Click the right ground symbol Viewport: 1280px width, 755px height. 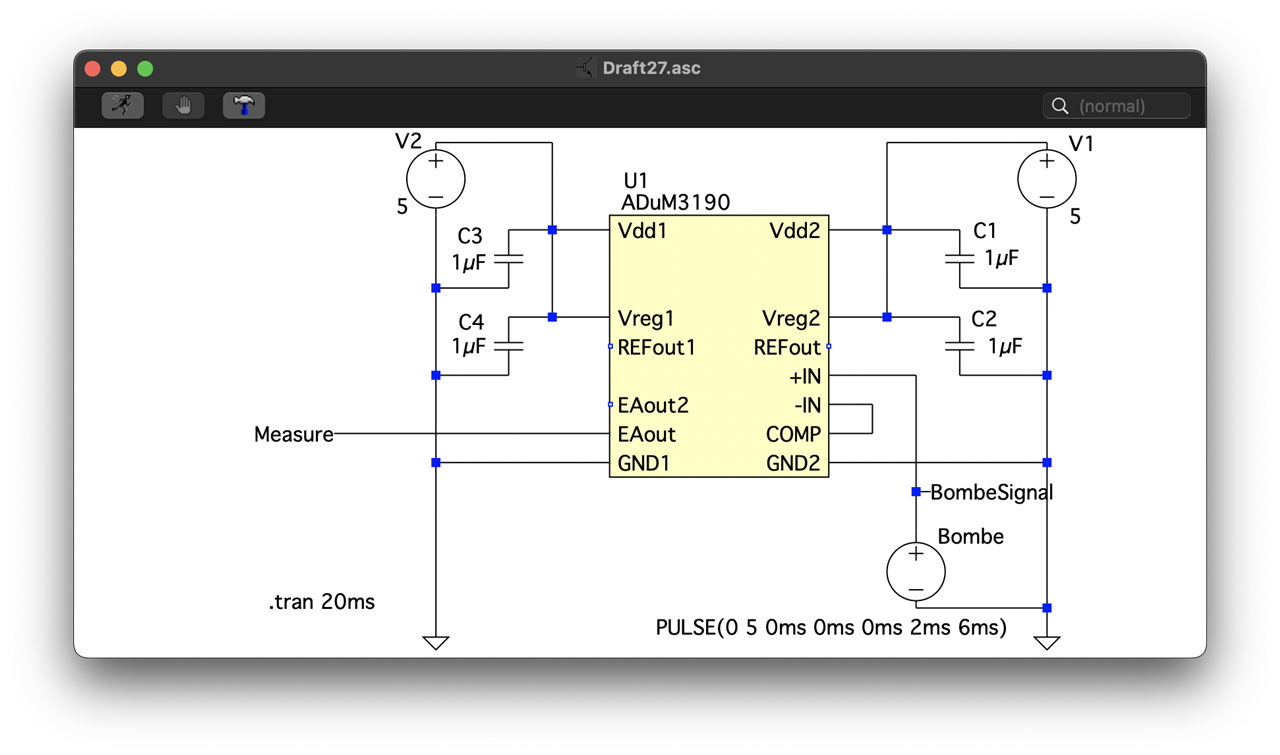(1047, 643)
